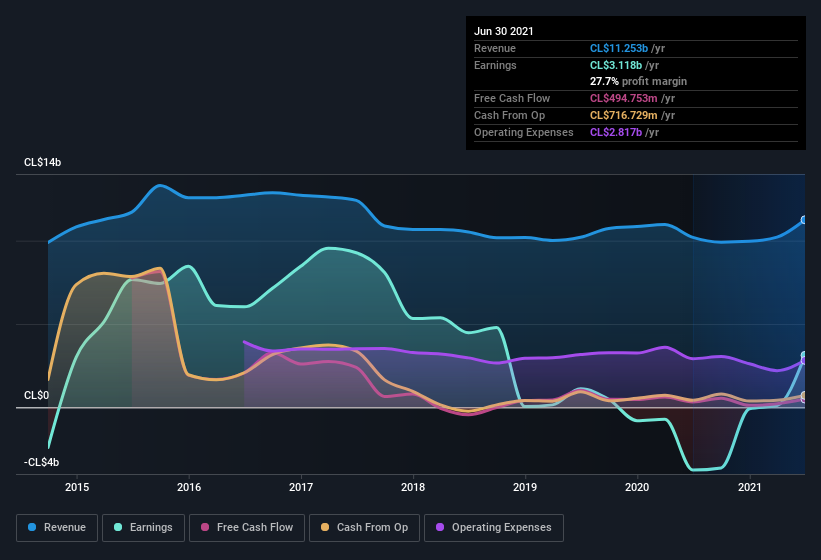Screen dimensions: 821x560
Task: Click the CL$11.253b revenue value
Action: point(619,48)
